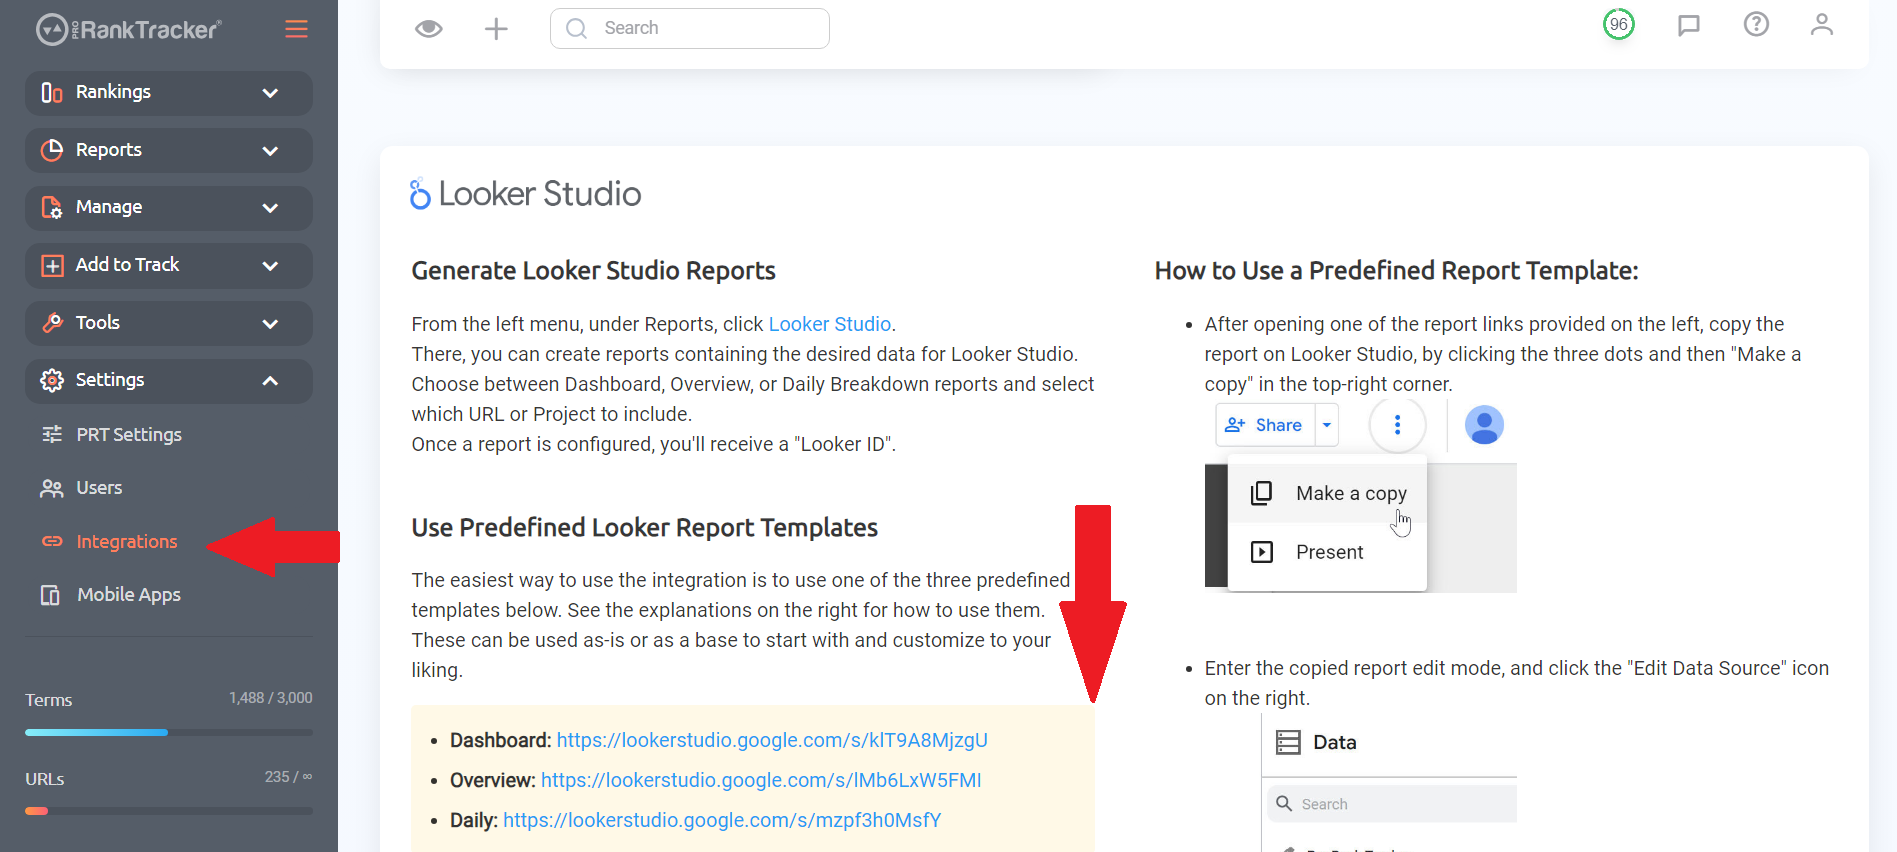Click the three dots menu in screenshot
The width and height of the screenshot is (1897, 852).
pos(1397,425)
